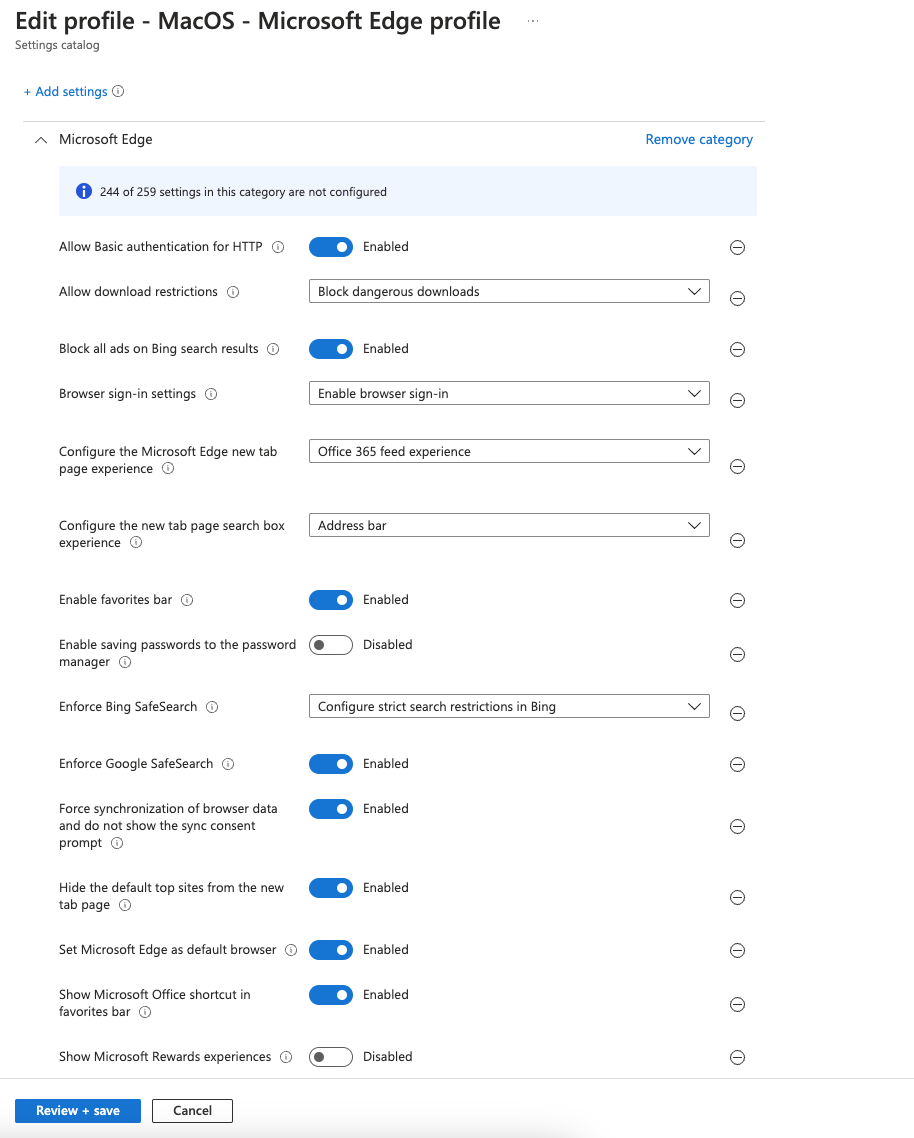Click the Microsoft Edge category heading
The width and height of the screenshot is (914, 1138).
(x=106, y=139)
